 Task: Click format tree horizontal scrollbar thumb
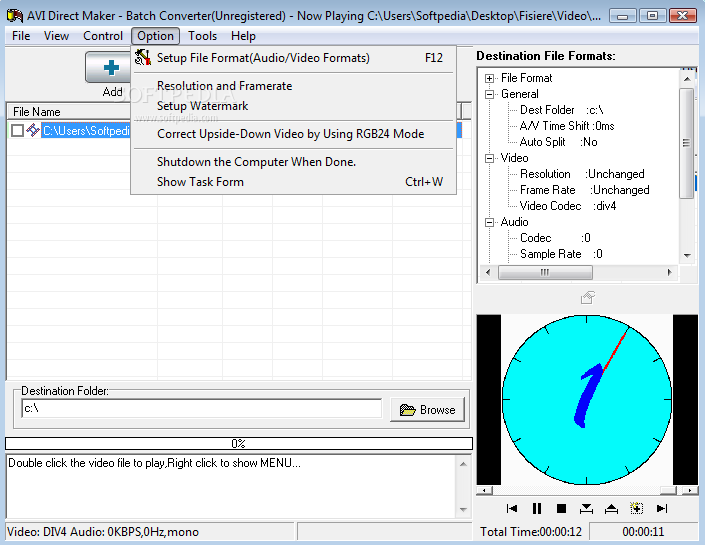(545, 272)
